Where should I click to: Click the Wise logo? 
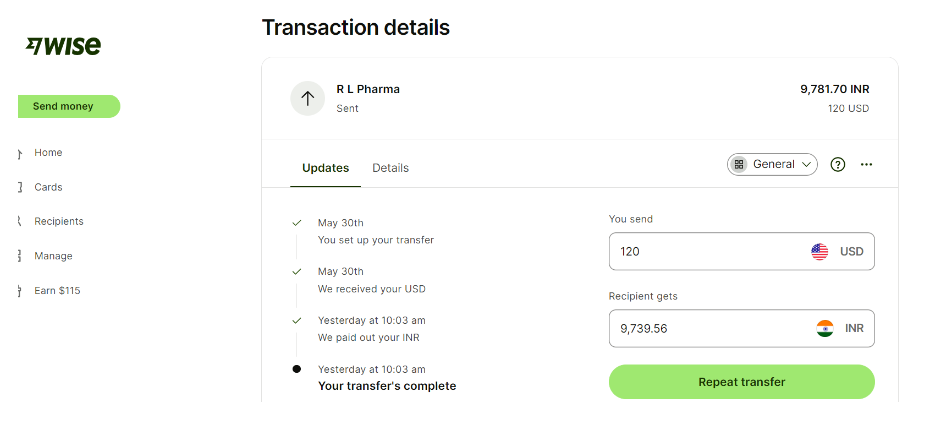[63, 46]
